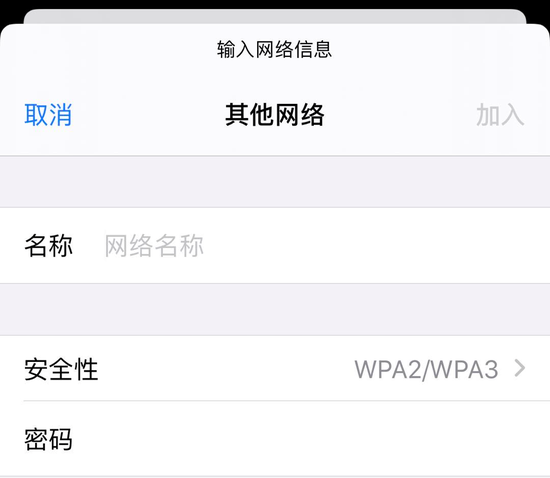Click the 其他网络 navigation title
The height and width of the screenshot is (478, 550).
click(275, 115)
